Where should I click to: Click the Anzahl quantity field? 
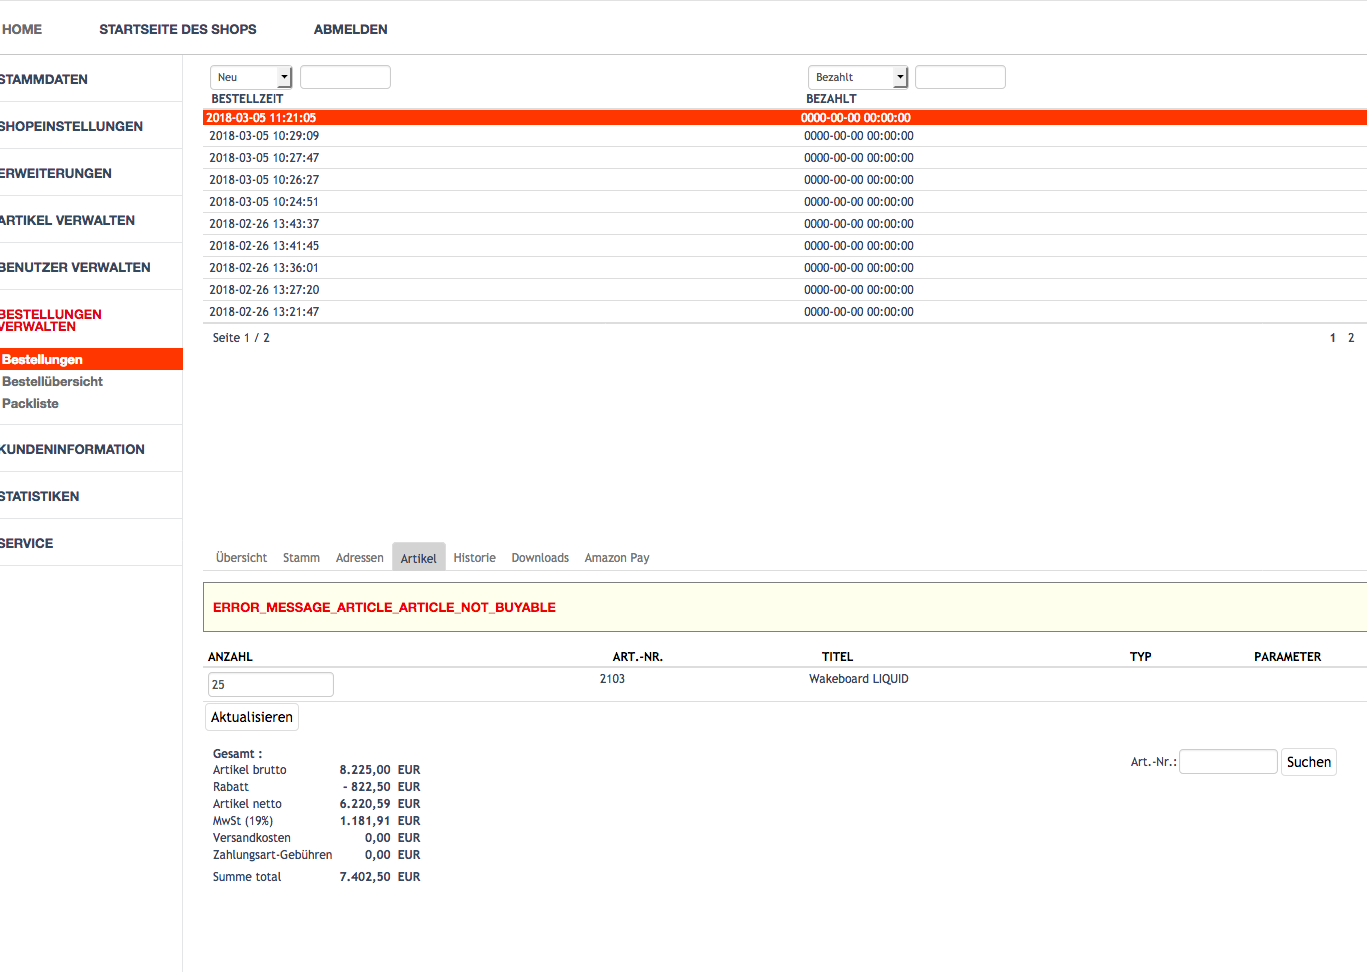pyautogui.click(x=270, y=685)
